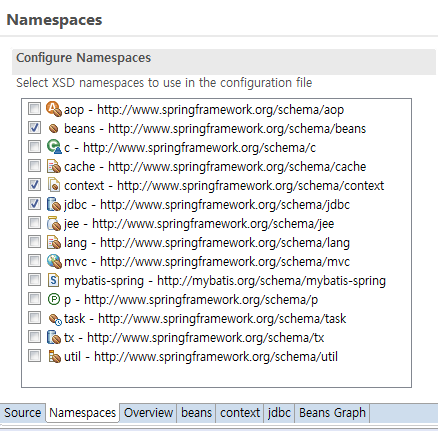Click the mvc namespace globe icon
The height and width of the screenshot is (431, 438).
pos(54,261)
